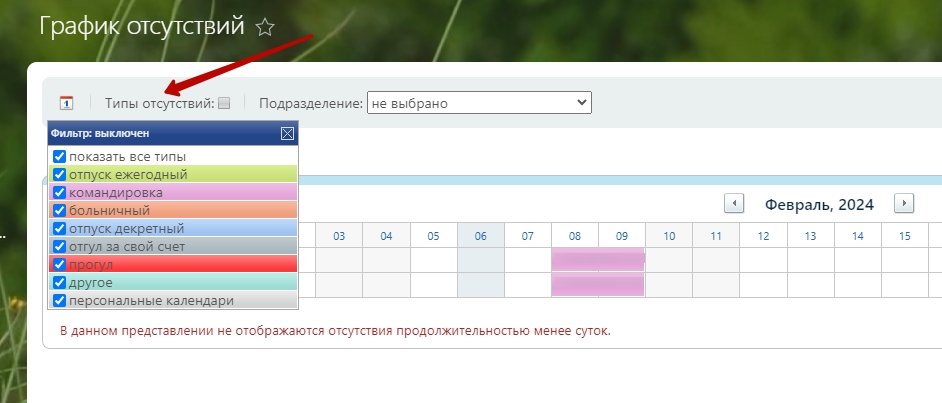
Task: Toggle отгул за свой счет checkbox
Action: coord(60,246)
